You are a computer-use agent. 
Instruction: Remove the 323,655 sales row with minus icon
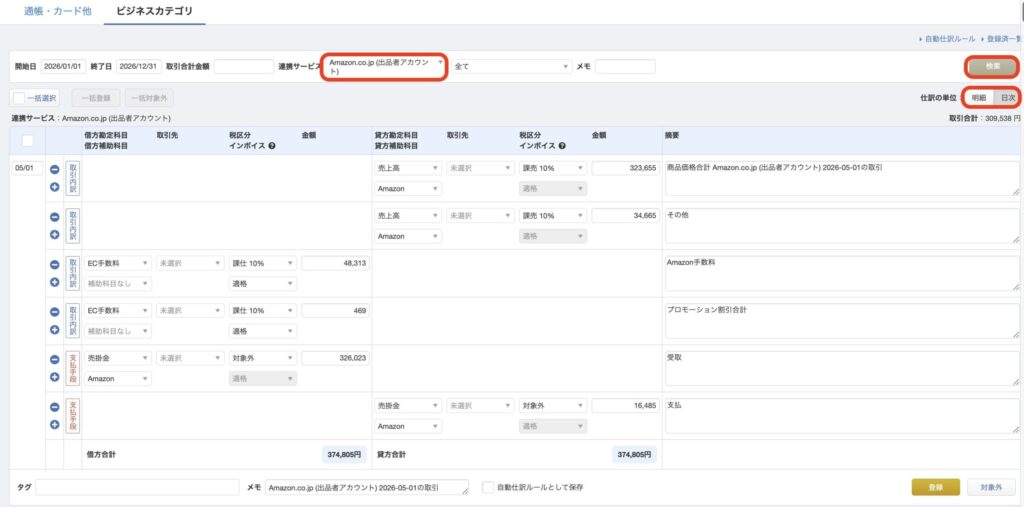(55, 169)
